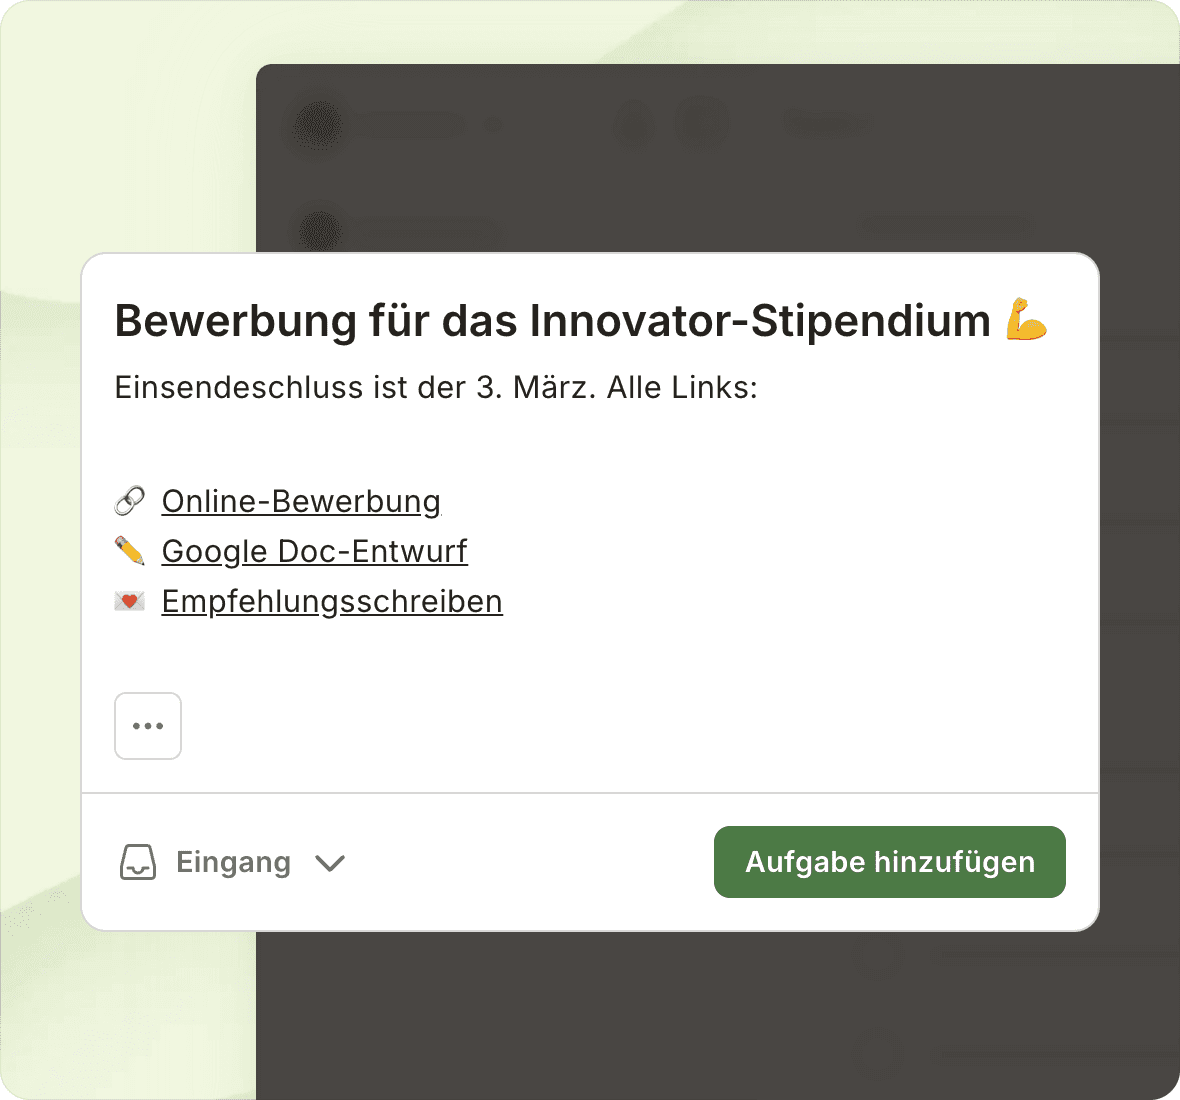Select the Eingang project label
The image size is (1180, 1100).
tap(233, 862)
